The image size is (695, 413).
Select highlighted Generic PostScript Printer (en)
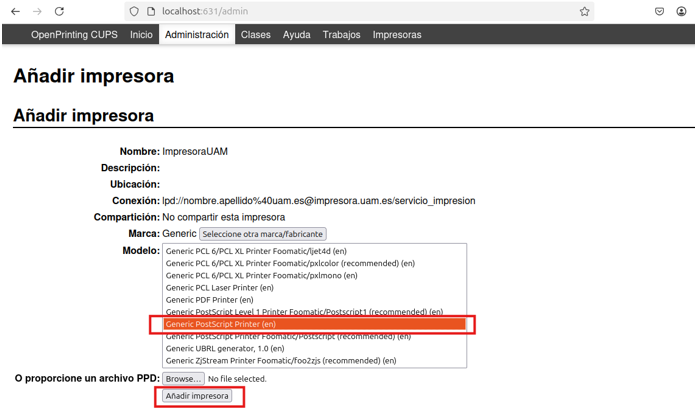click(315, 324)
